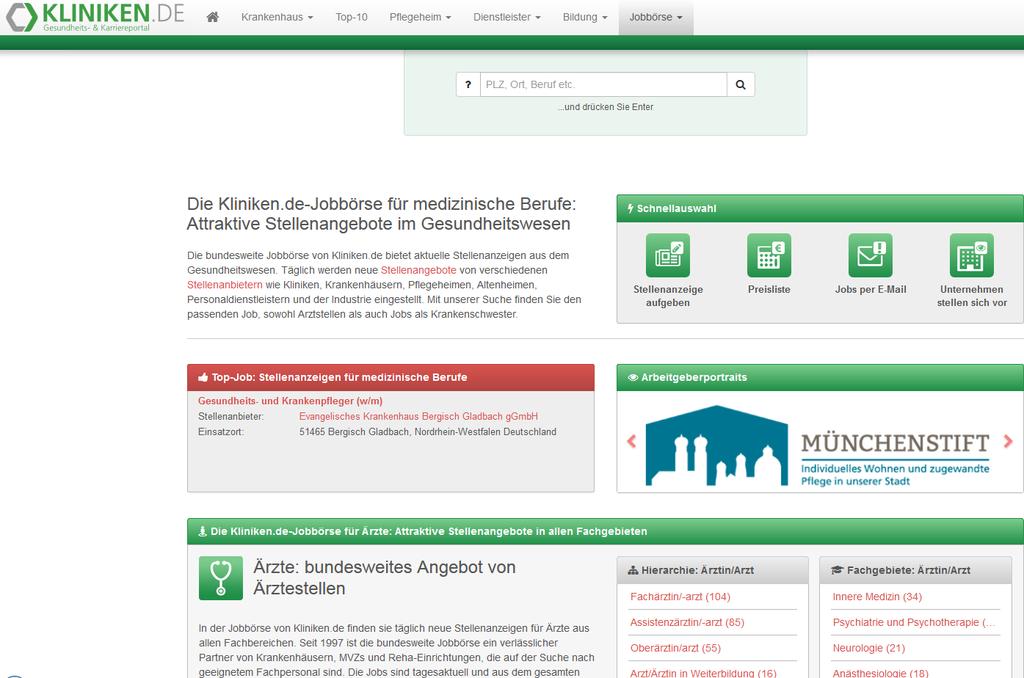Click the green stethoscope icon
1024x678 pixels.
coord(221,578)
